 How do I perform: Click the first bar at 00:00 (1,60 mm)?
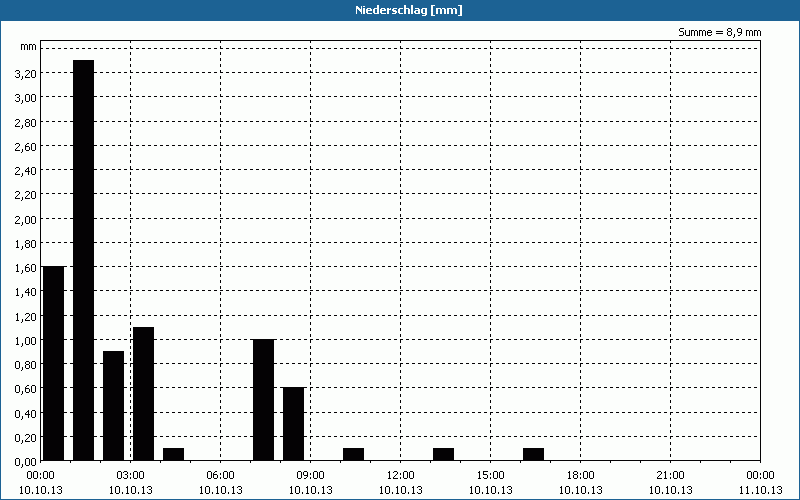53,363
